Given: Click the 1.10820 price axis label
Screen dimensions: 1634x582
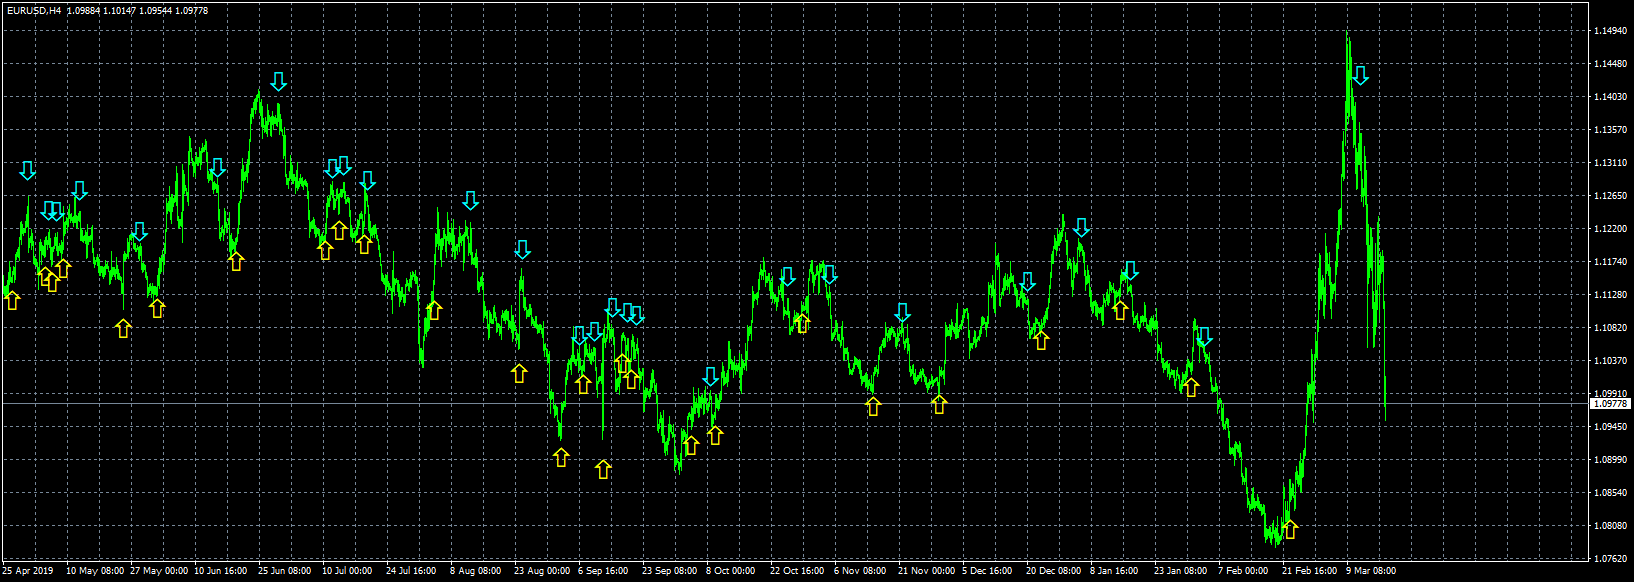Looking at the screenshot, I should coord(1609,328).
